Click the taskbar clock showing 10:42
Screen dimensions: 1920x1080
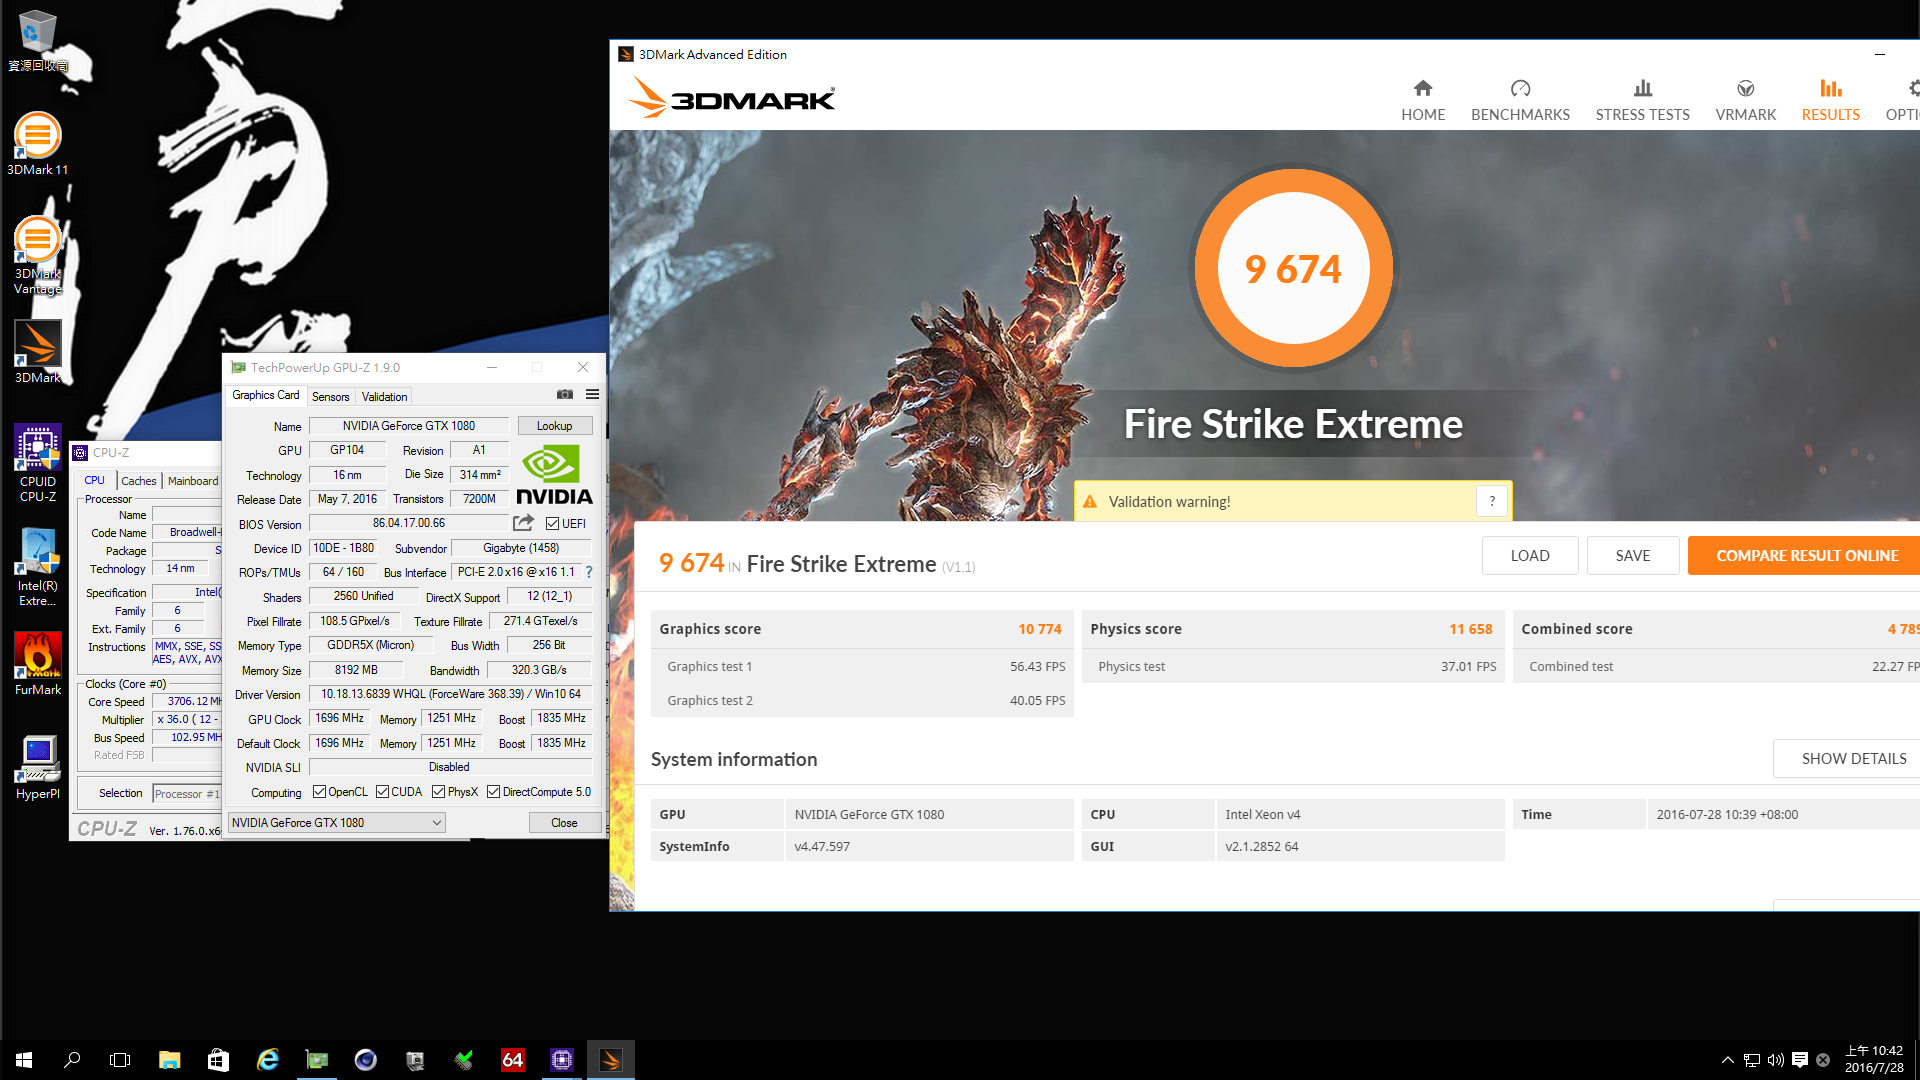(1874, 1060)
